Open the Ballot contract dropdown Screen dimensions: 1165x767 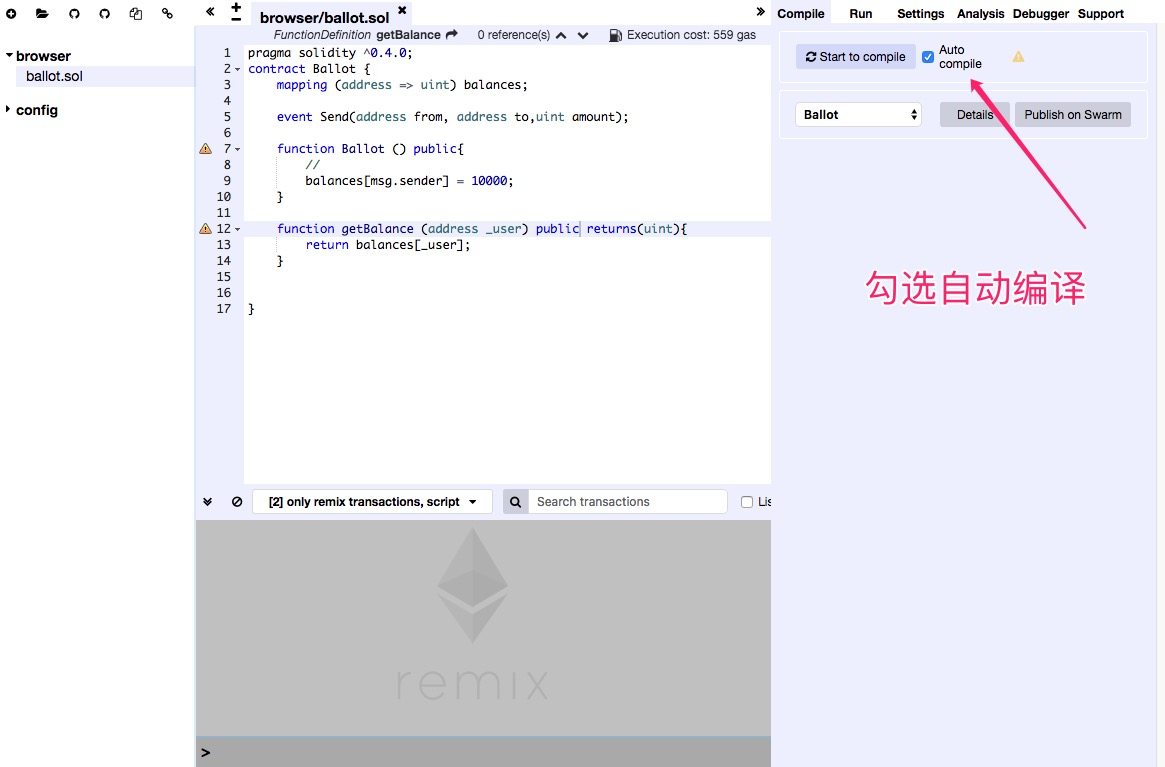tap(858, 114)
